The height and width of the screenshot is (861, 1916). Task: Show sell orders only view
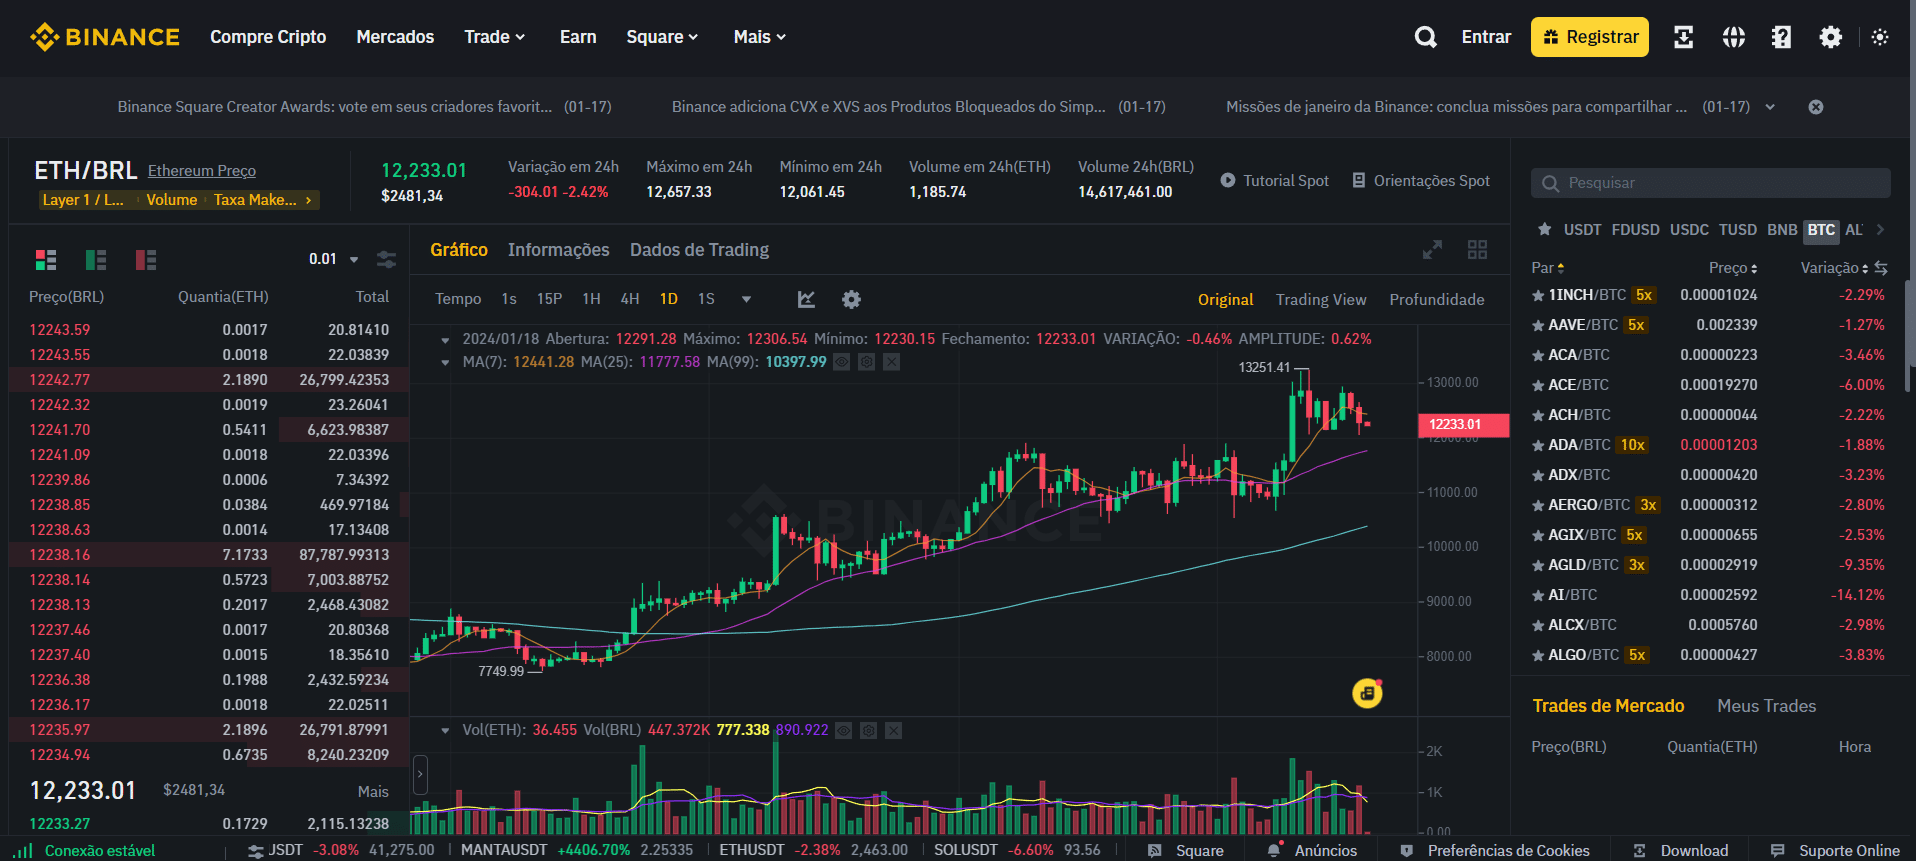pyautogui.click(x=146, y=260)
